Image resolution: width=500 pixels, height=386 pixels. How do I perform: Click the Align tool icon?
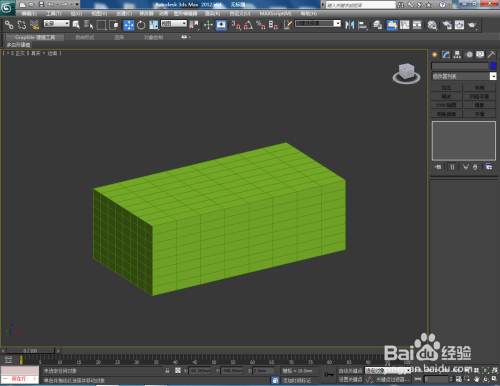click(x=362, y=25)
